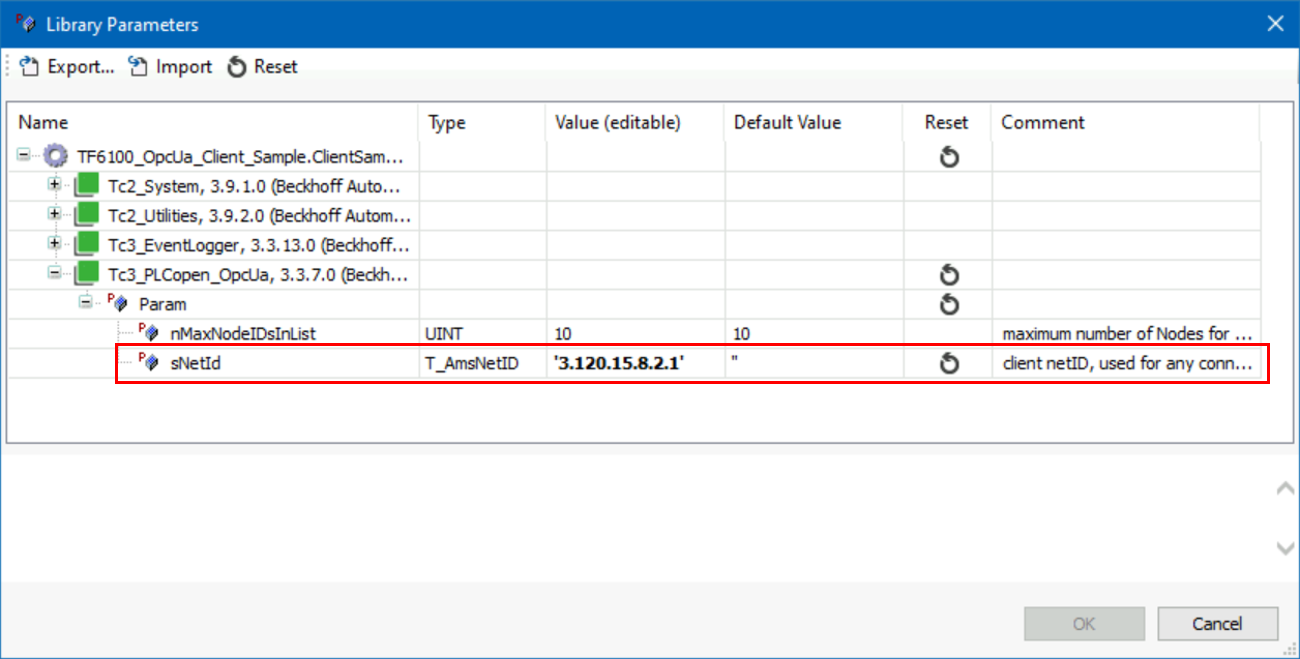The width and height of the screenshot is (1300, 659).
Task: Expand the Tc3_EventLogger library node
Action: (55, 245)
